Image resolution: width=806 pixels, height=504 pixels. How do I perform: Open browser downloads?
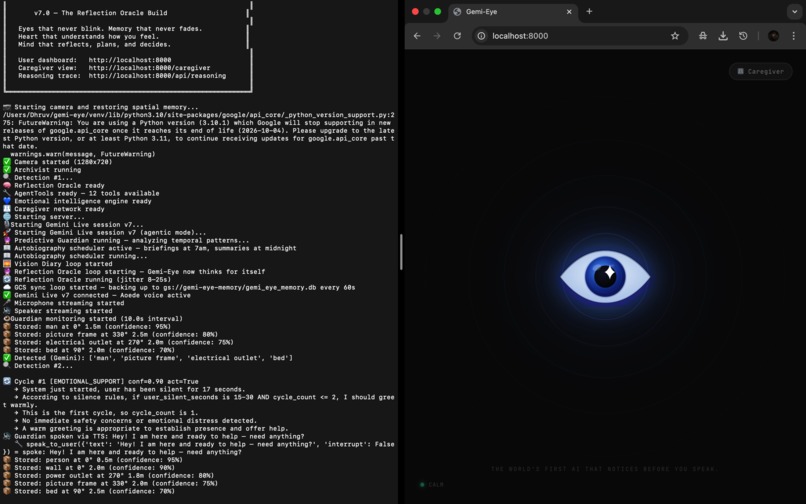click(x=723, y=36)
